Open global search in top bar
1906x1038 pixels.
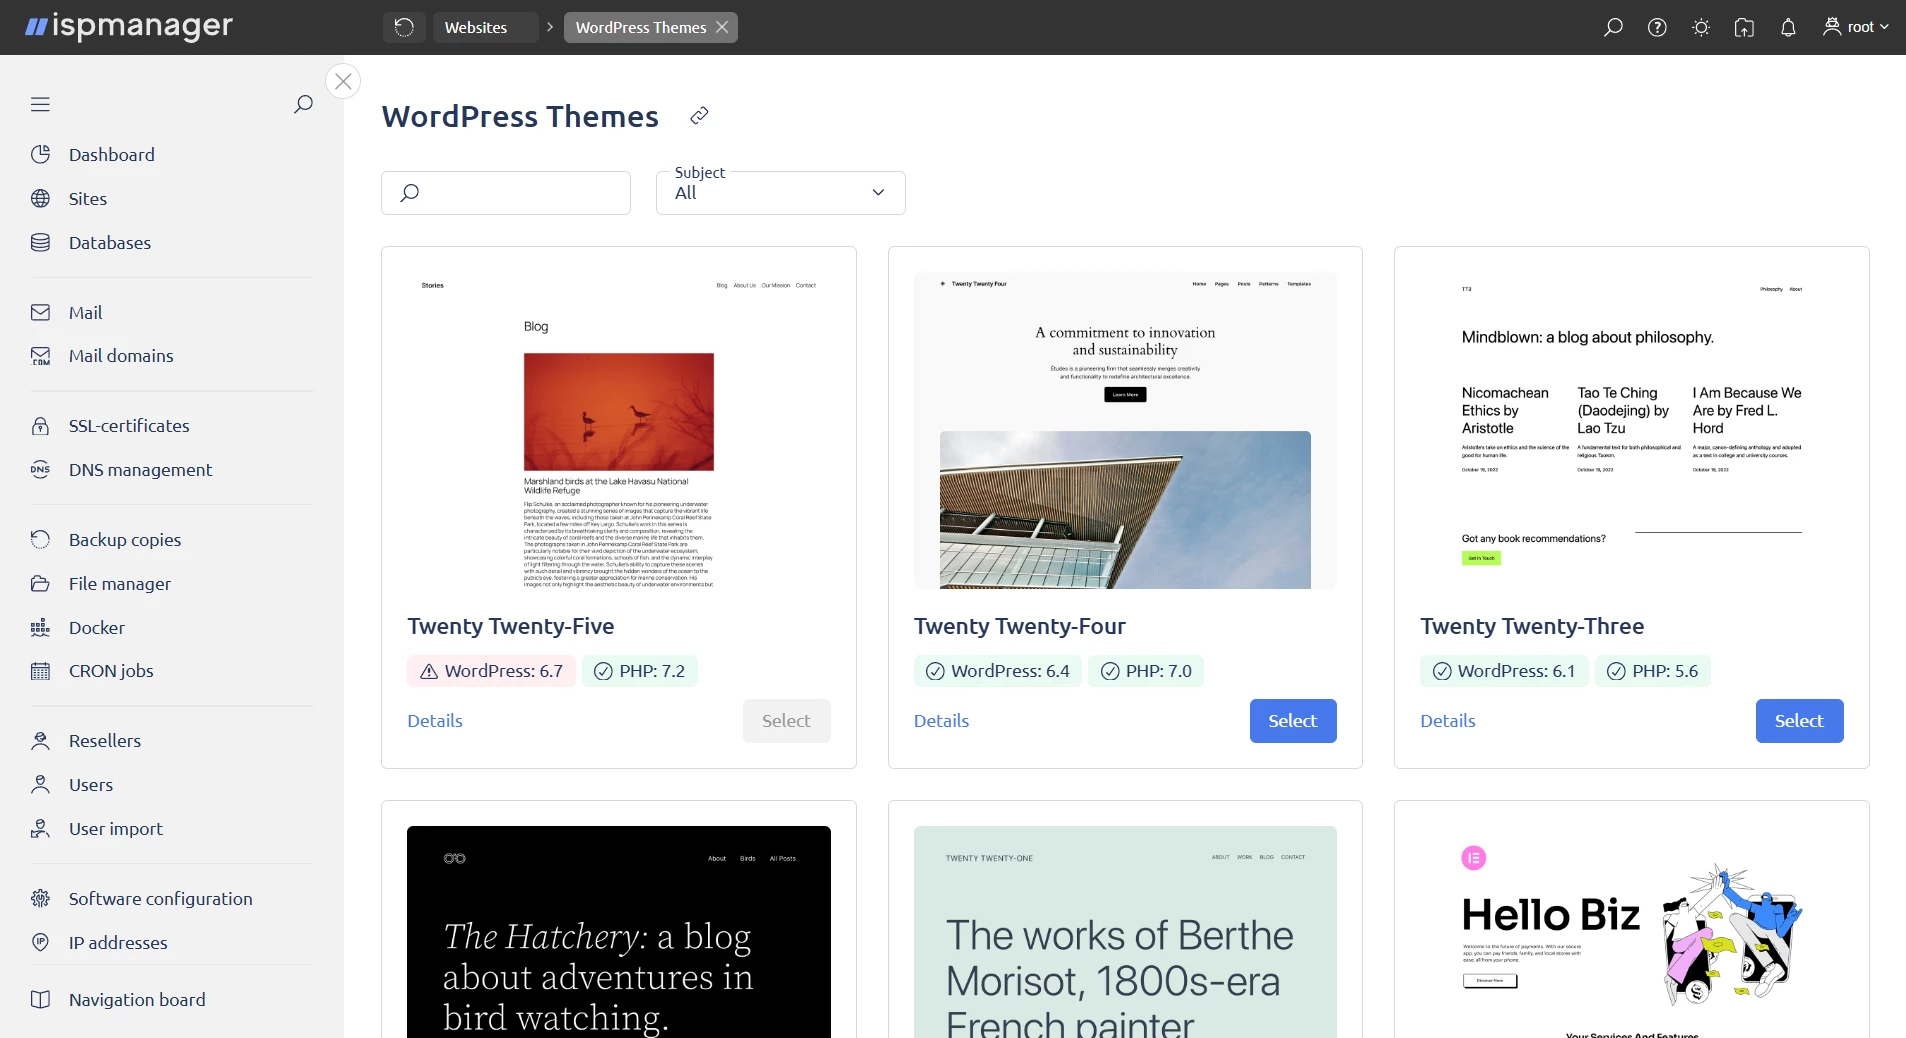pos(1613,27)
